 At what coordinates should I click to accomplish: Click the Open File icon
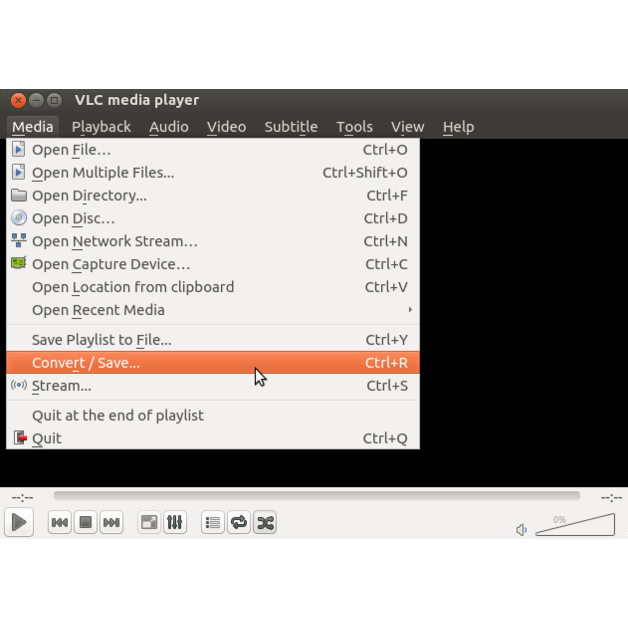click(x=18, y=149)
